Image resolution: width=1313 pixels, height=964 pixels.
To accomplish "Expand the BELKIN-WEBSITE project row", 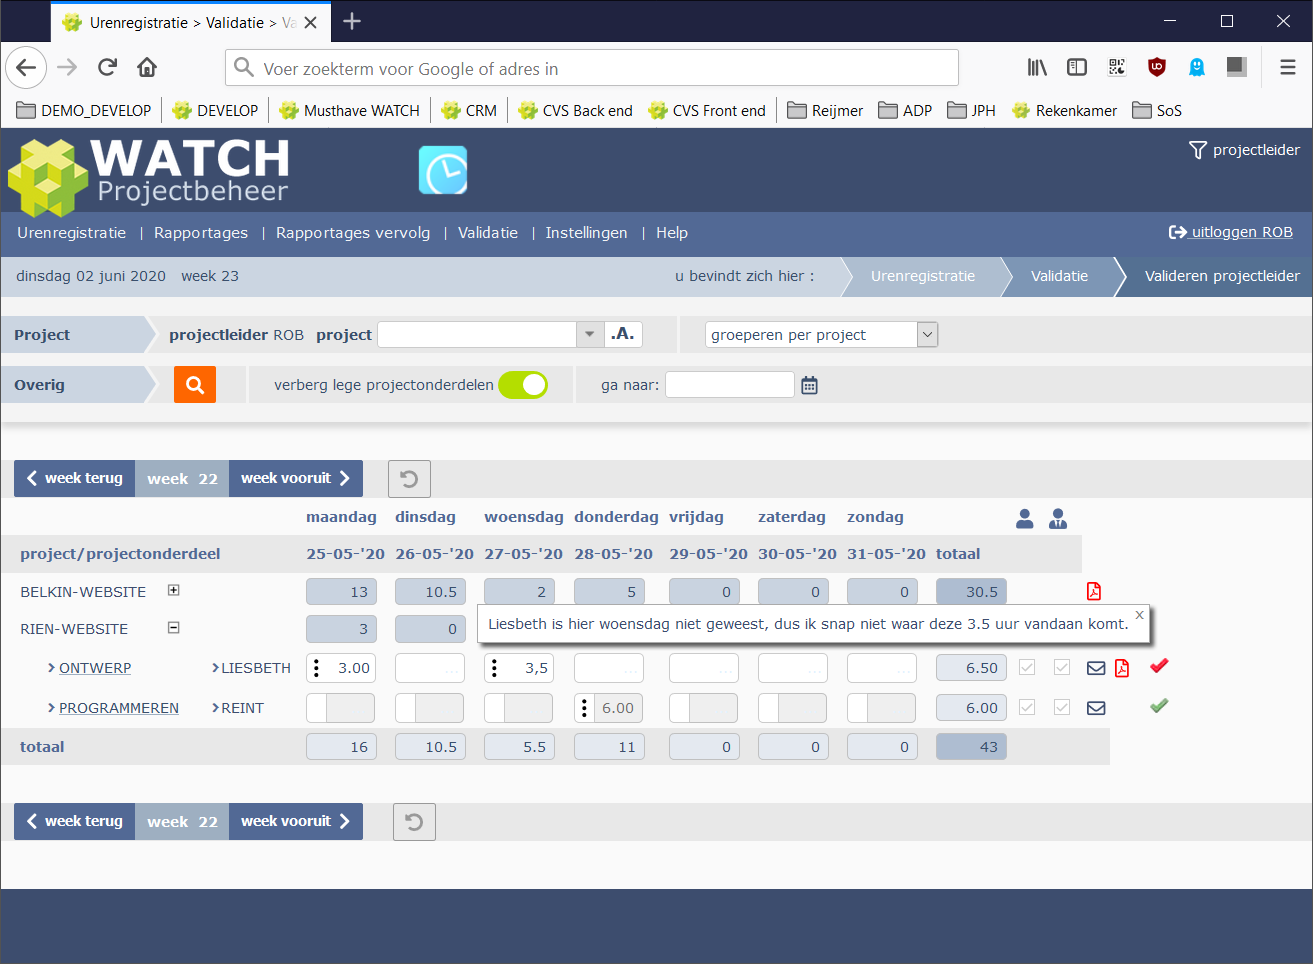I will (174, 590).
